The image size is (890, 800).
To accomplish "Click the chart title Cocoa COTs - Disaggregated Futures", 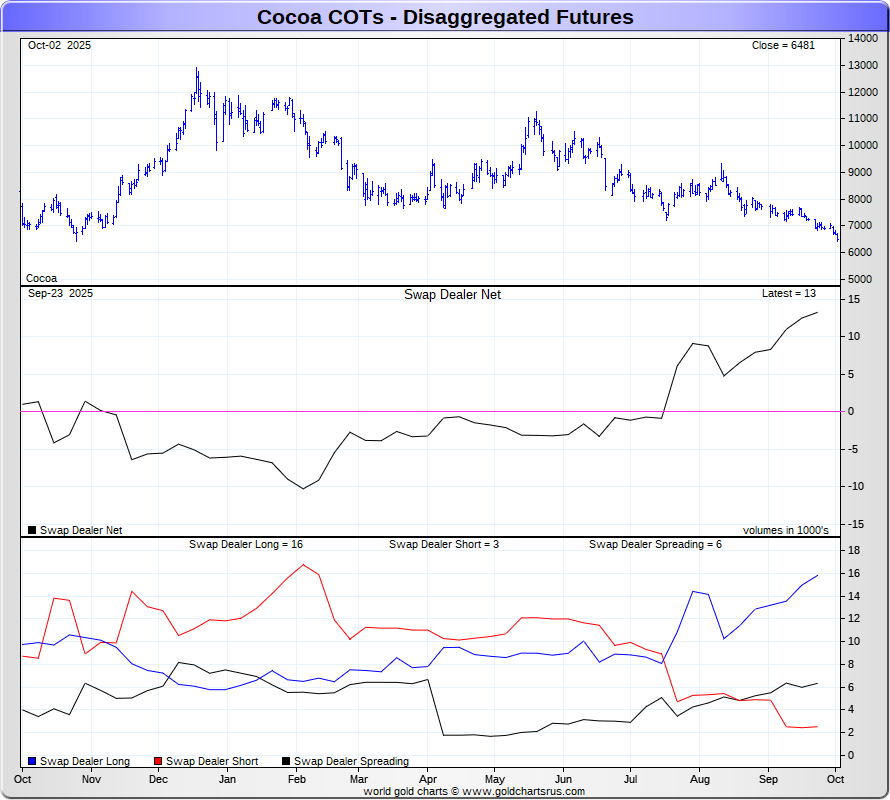I will point(445,17).
